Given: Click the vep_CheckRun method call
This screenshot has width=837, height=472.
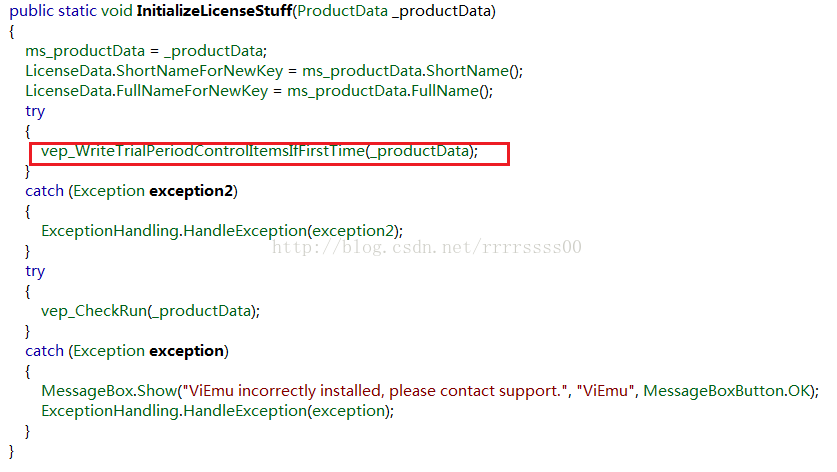Looking at the screenshot, I should tap(151, 311).
